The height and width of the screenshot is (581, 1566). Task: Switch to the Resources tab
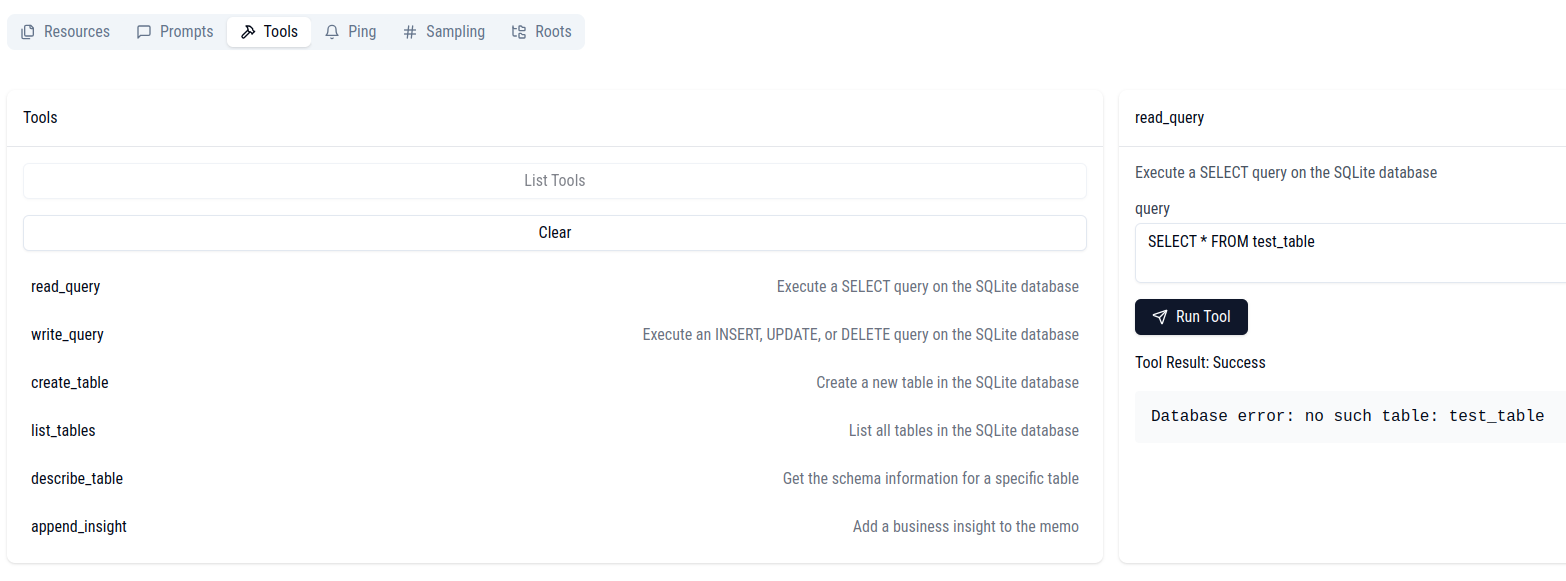click(x=65, y=32)
